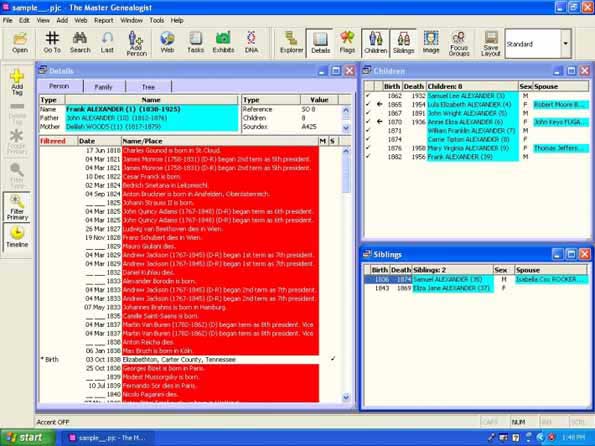Open the Tools menu

[156, 20]
